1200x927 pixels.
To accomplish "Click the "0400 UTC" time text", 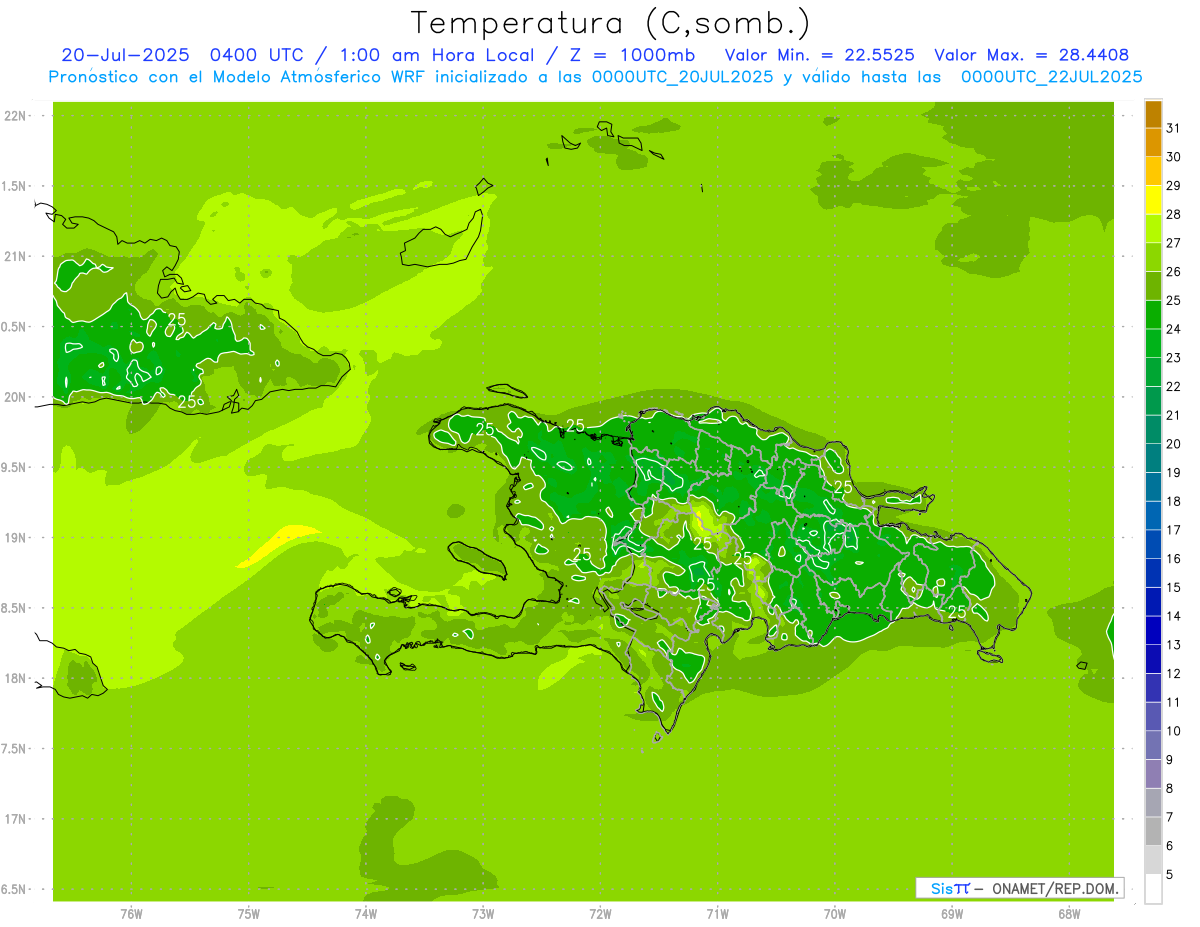I will (x=258, y=55).
